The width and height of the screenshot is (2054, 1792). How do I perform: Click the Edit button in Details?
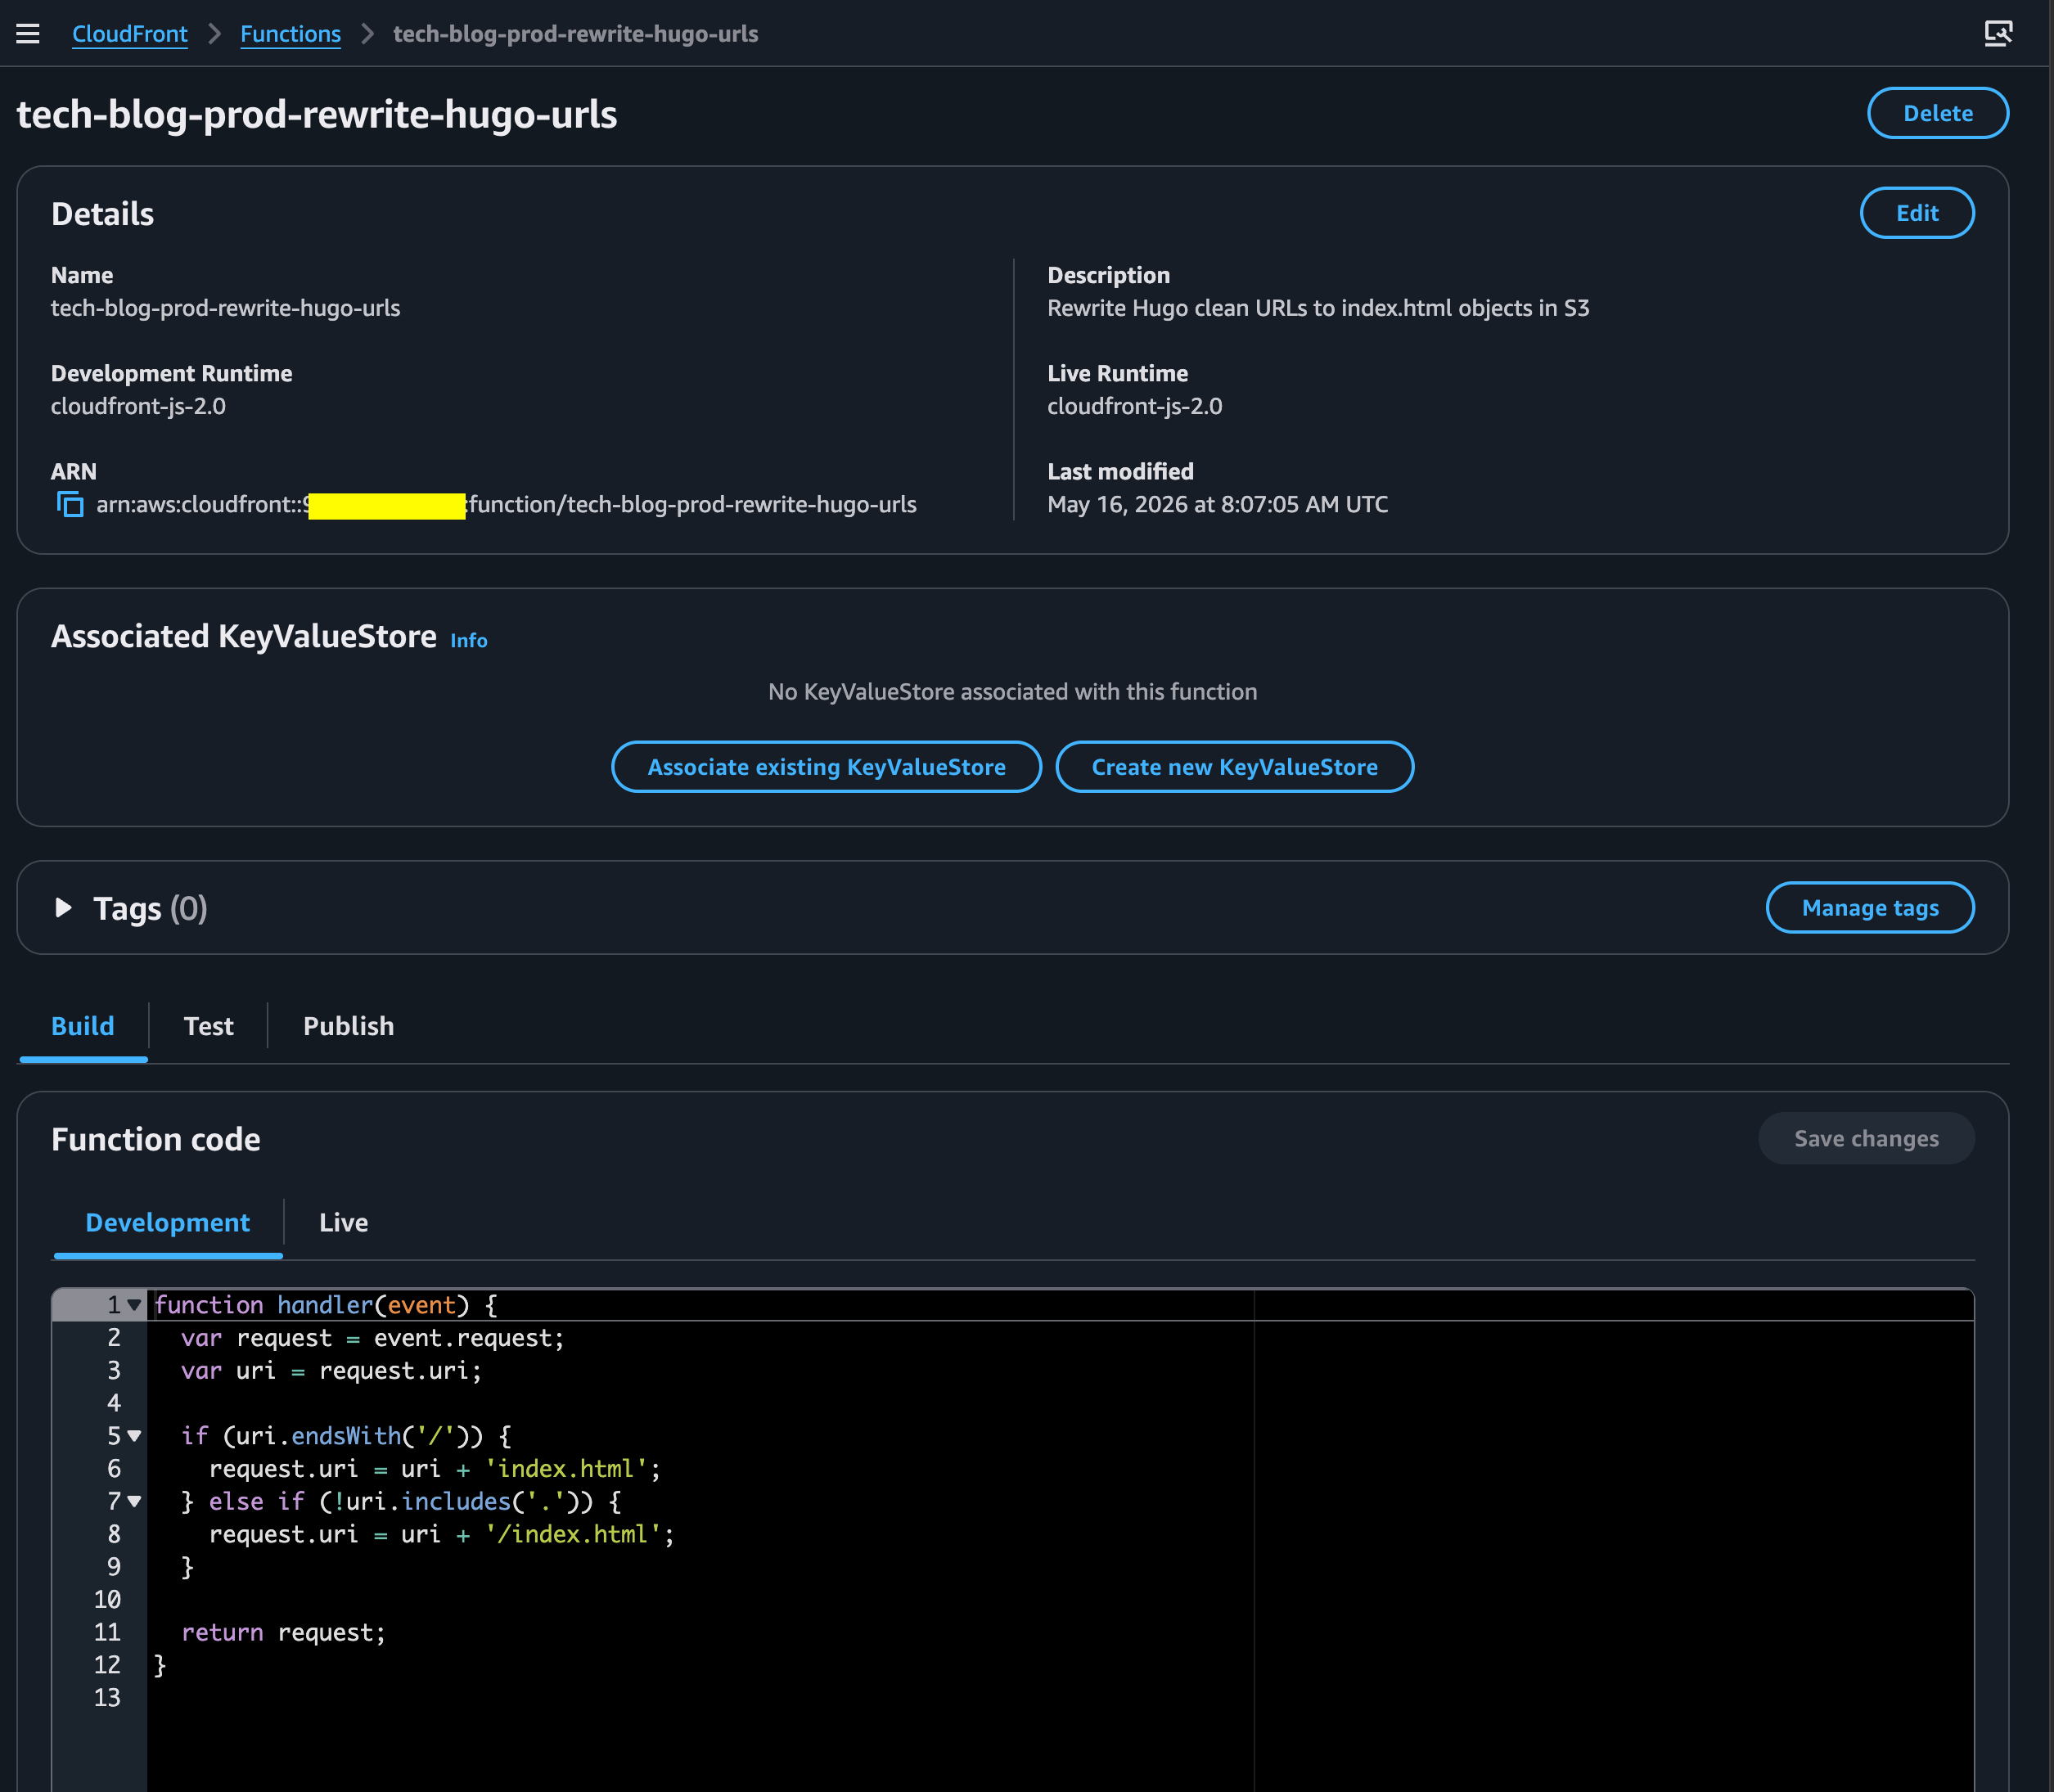(x=1916, y=213)
